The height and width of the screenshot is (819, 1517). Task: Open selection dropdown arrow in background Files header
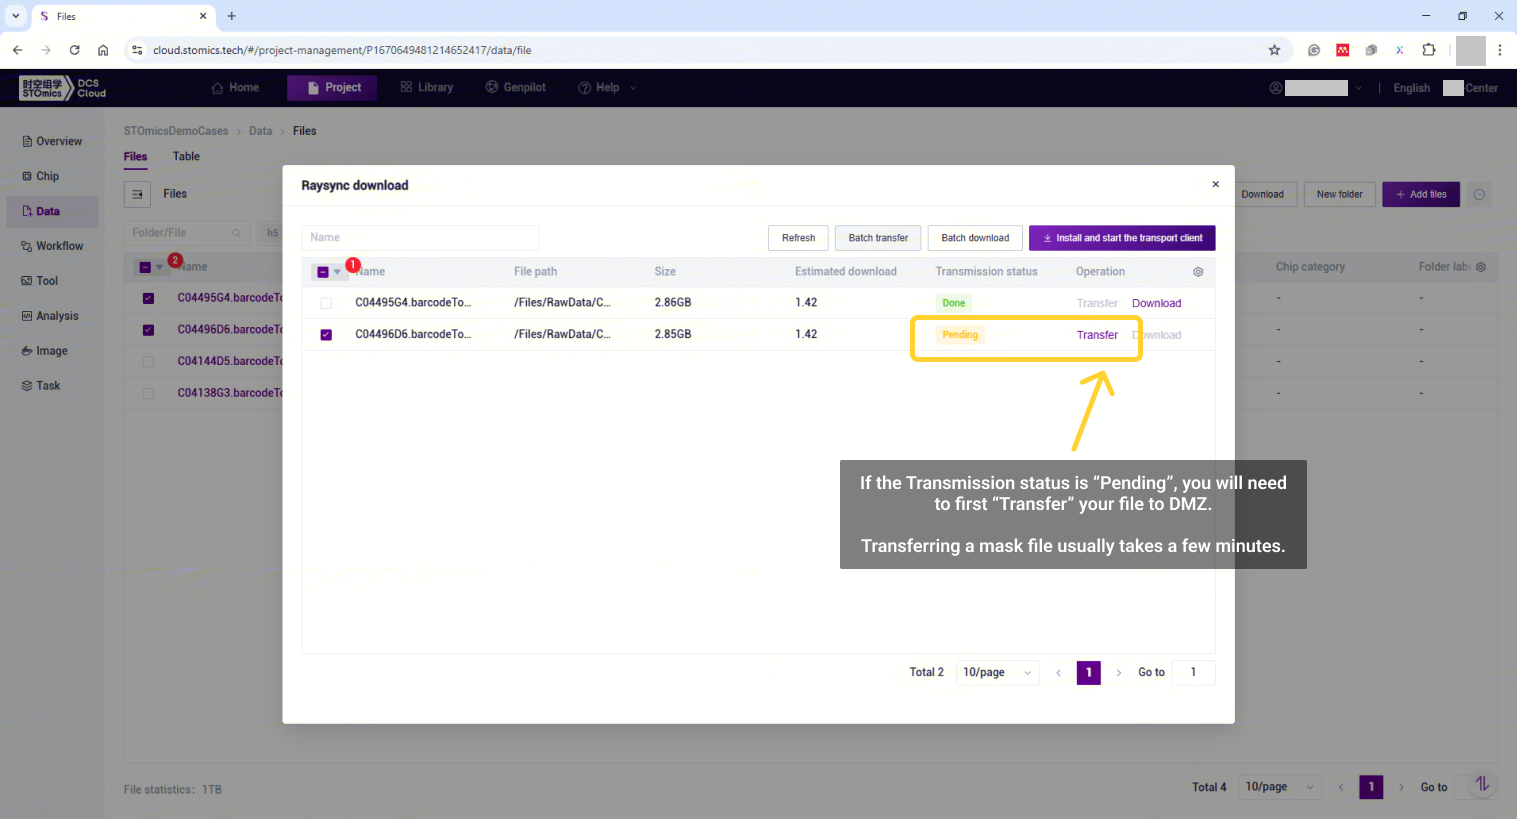pos(159,267)
